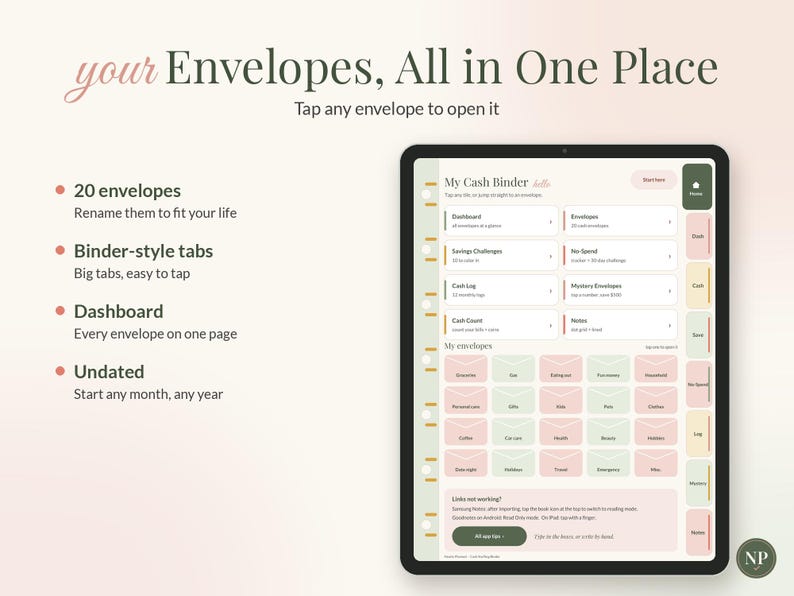
Task: Expand the Cash Log tile chevron
Action: click(550, 291)
